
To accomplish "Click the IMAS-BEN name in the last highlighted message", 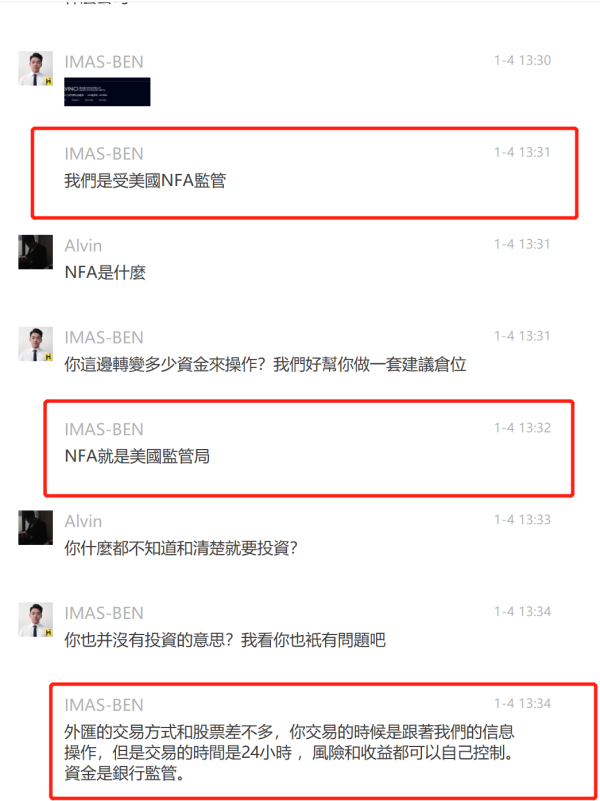I will tap(104, 705).
